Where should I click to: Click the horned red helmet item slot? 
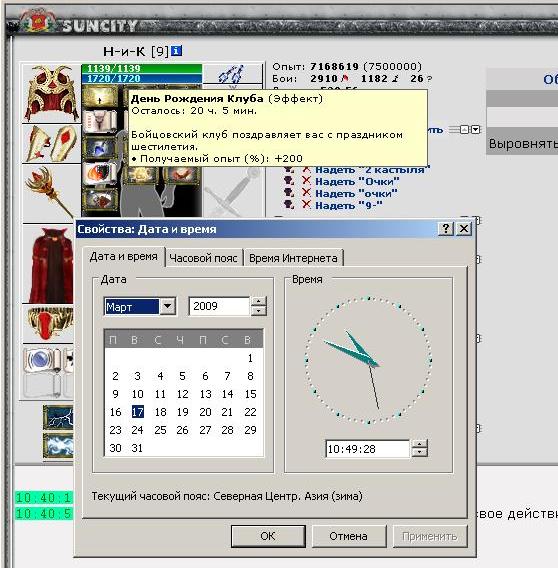[51, 93]
